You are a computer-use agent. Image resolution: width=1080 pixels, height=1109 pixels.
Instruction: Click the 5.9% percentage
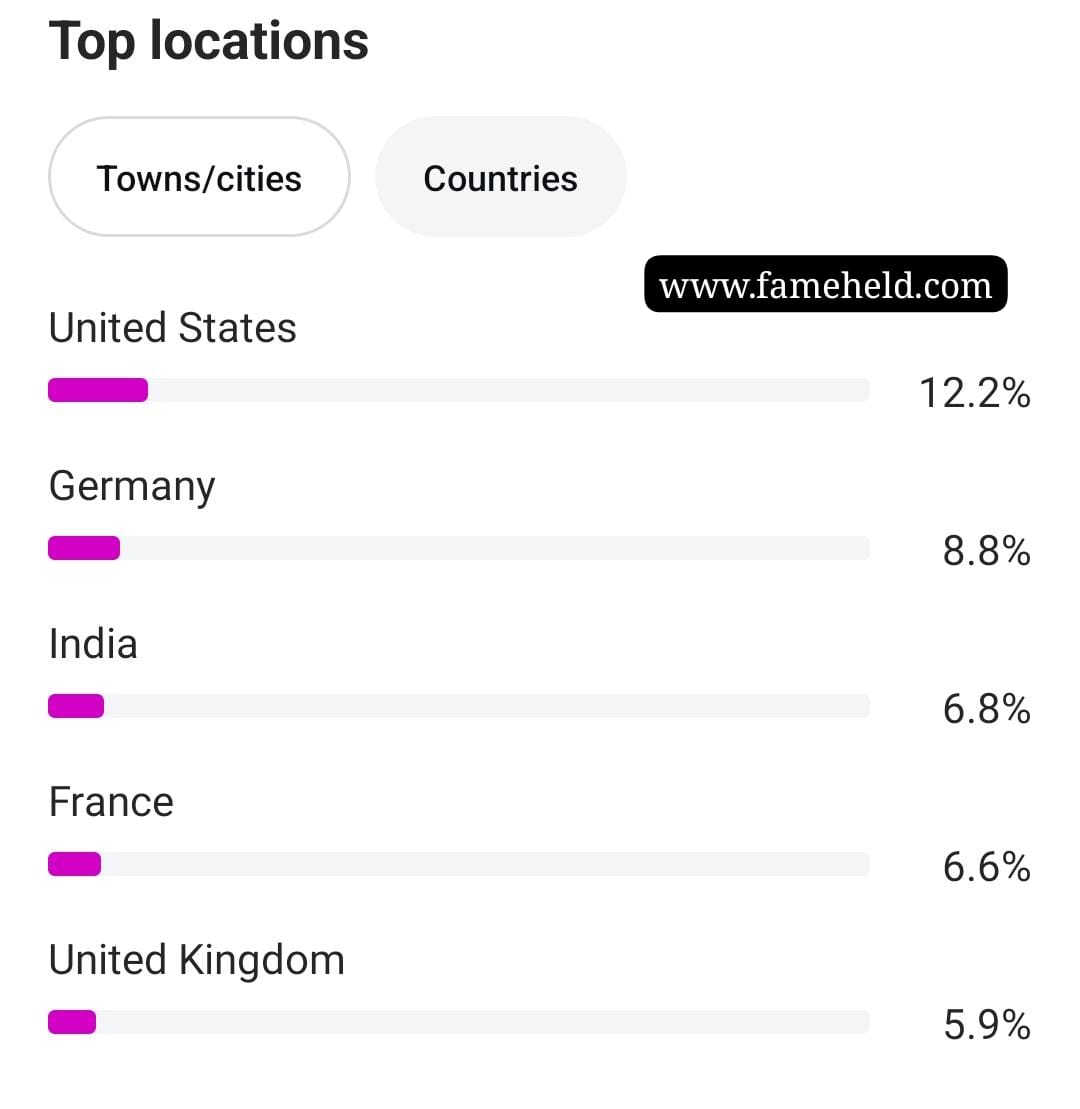point(987,1025)
